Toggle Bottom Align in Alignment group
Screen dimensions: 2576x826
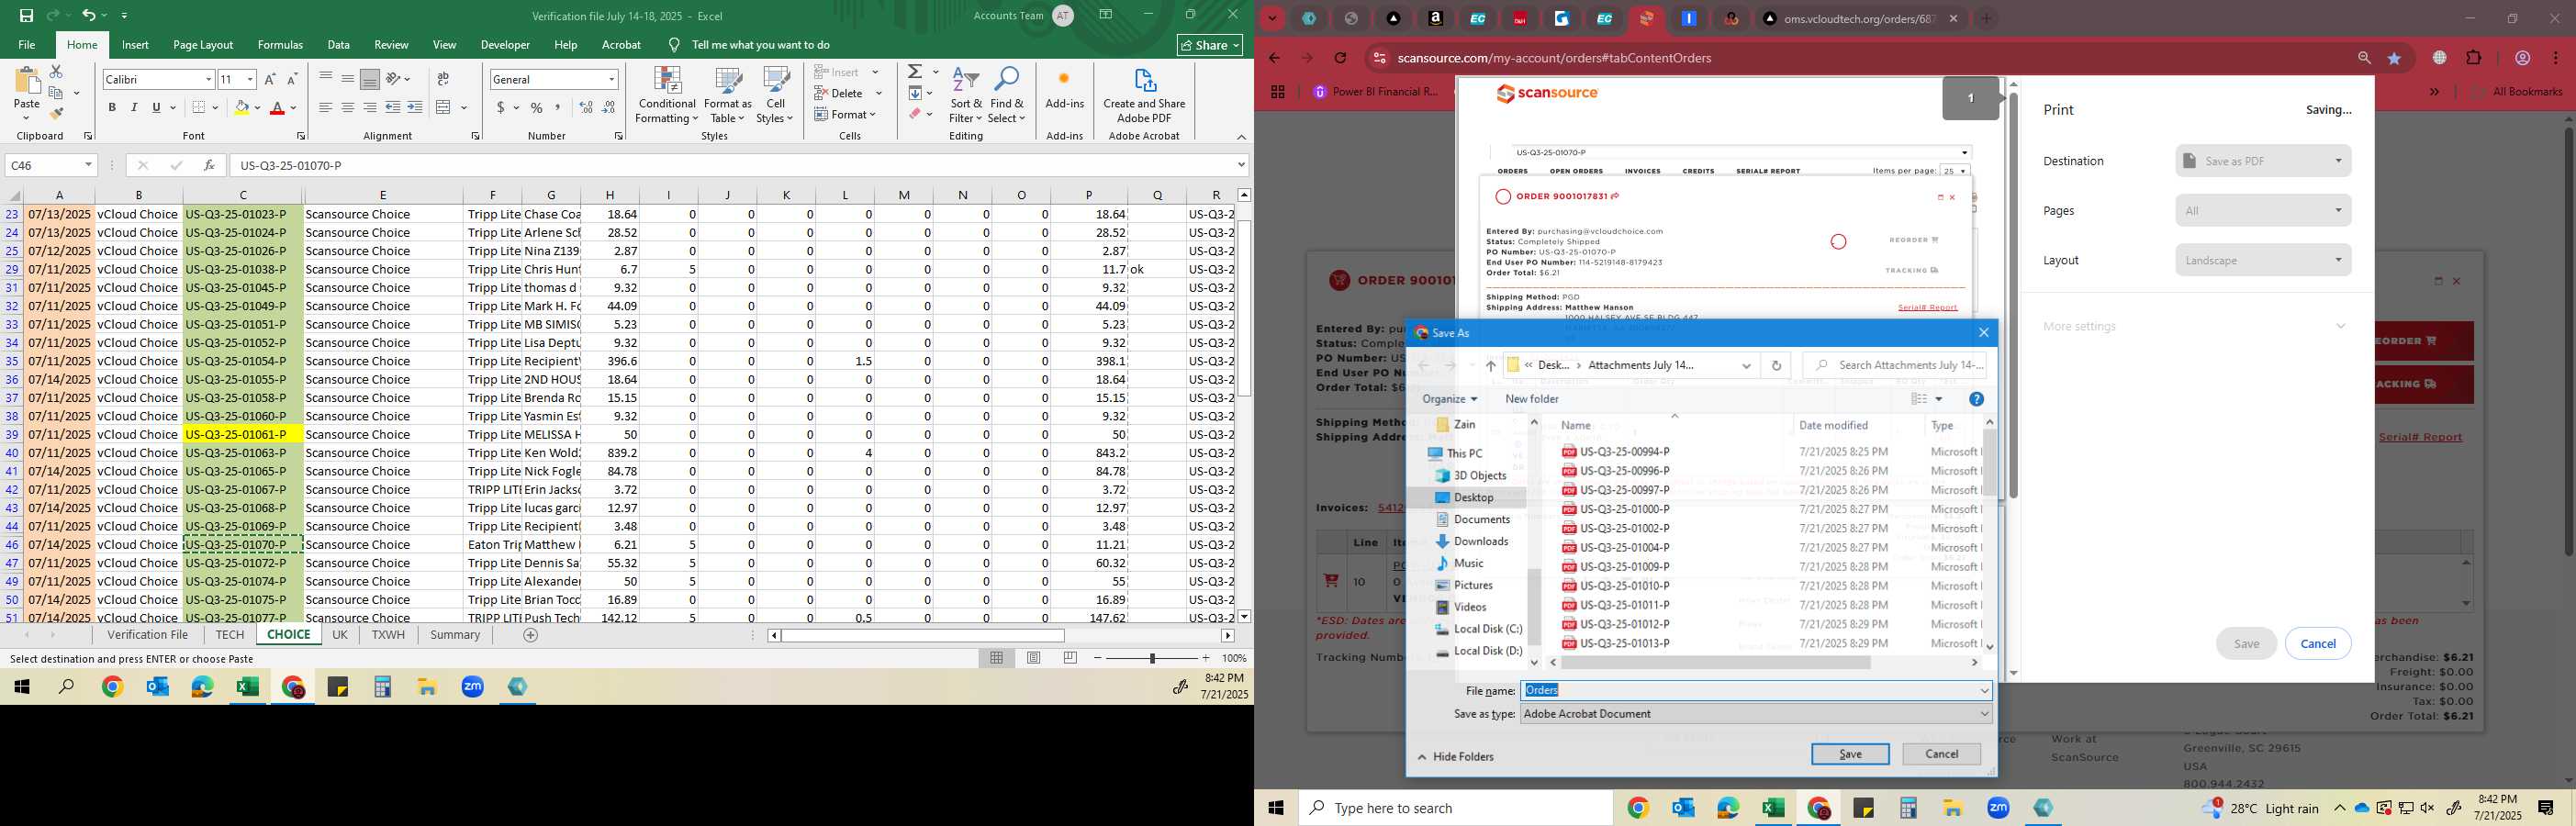coord(369,79)
